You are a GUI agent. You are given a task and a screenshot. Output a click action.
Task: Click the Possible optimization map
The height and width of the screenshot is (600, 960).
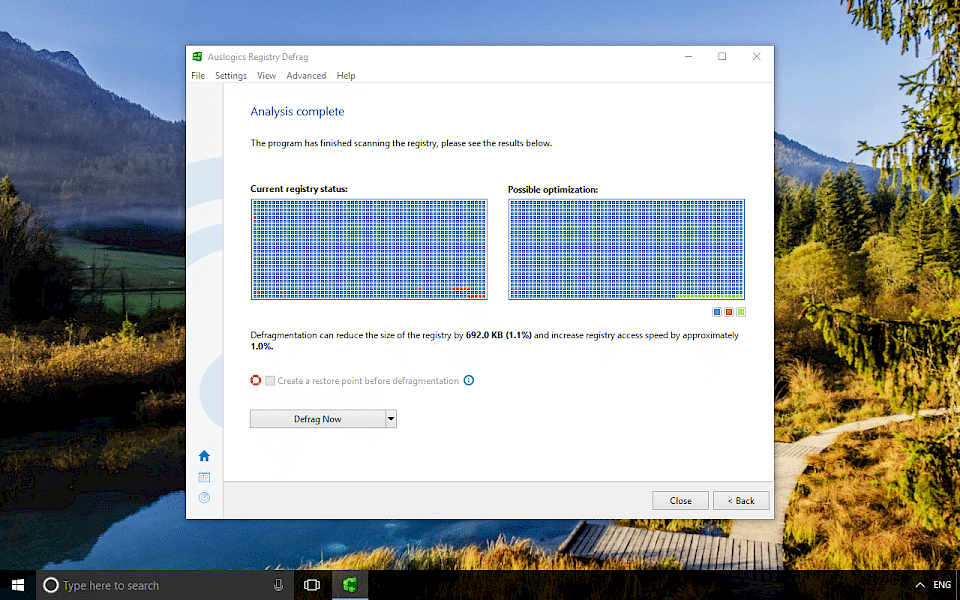[626, 249]
